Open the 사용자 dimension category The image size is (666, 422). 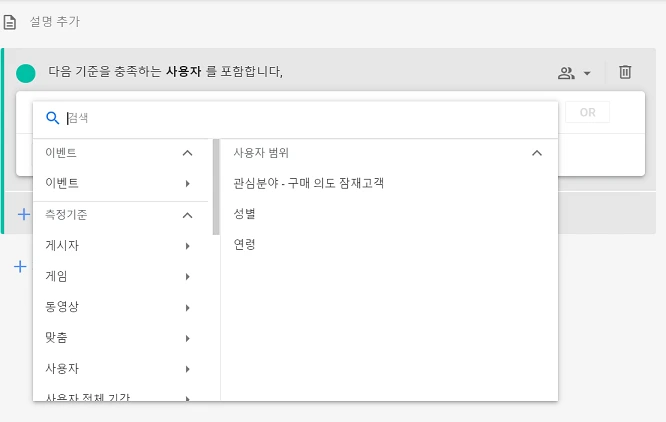121,369
